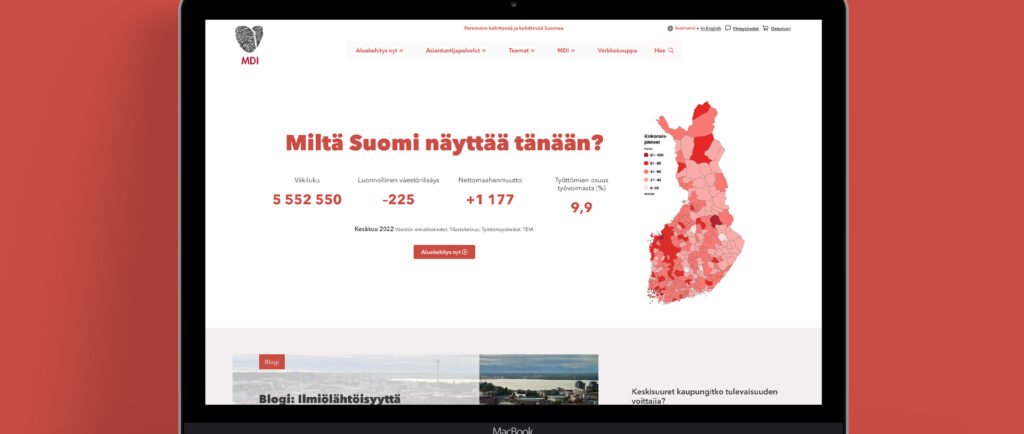Expand the Aluekehitys nyt menu
1024x434 pixels.
(379, 50)
